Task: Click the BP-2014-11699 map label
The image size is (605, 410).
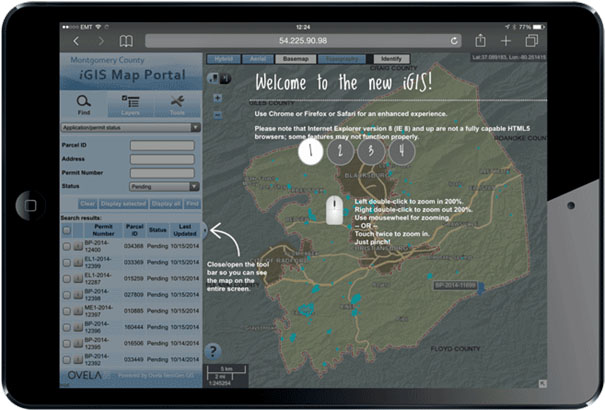Action: (455, 285)
